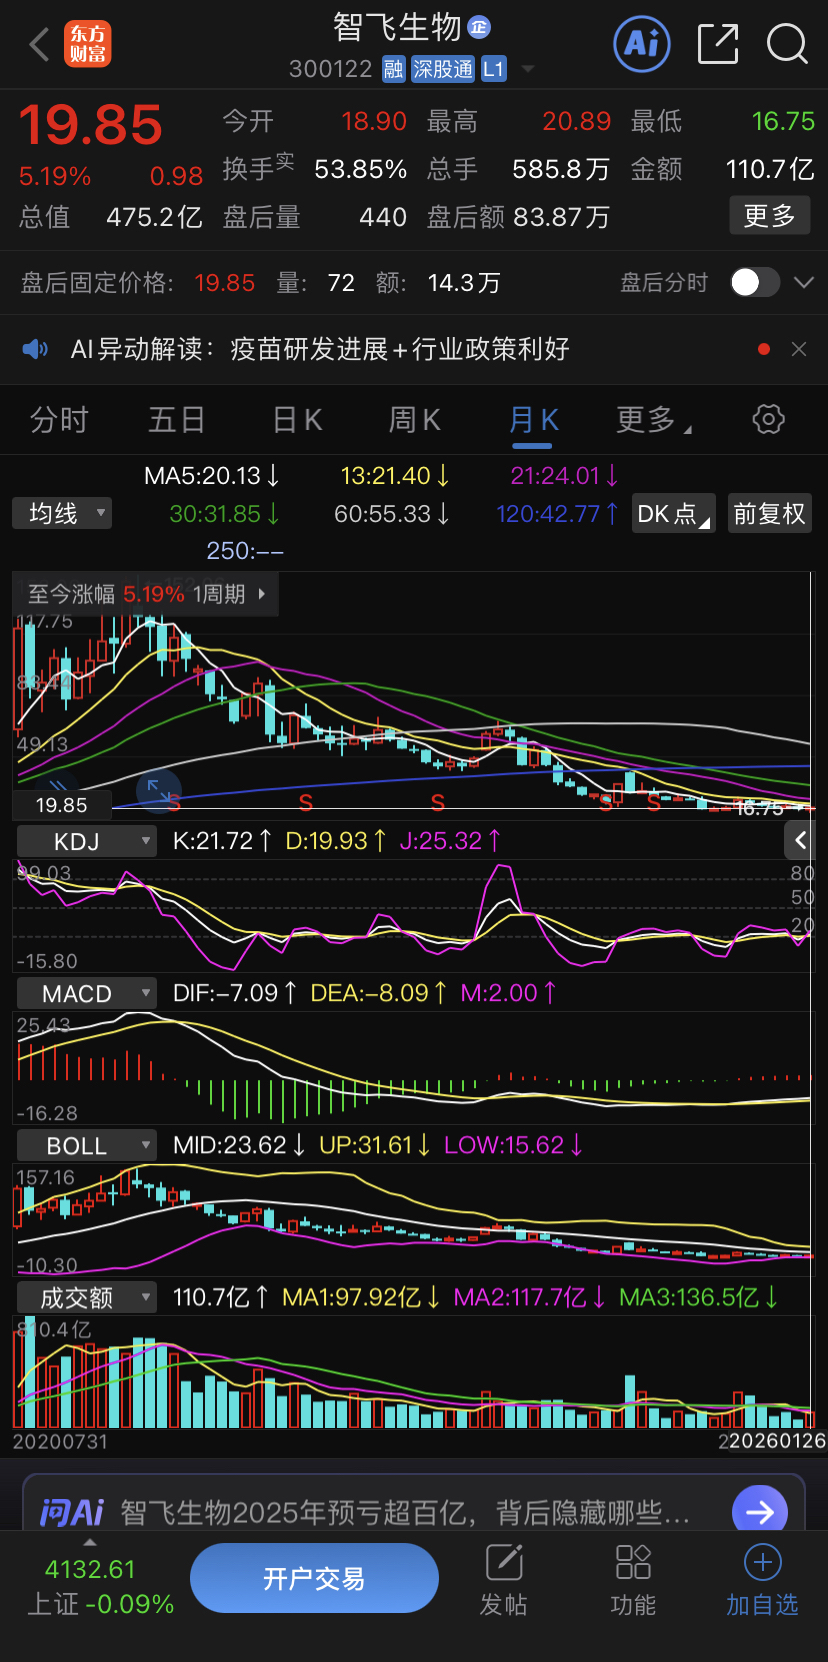
Task: Switch to 分时 chart tab
Action: [59, 420]
